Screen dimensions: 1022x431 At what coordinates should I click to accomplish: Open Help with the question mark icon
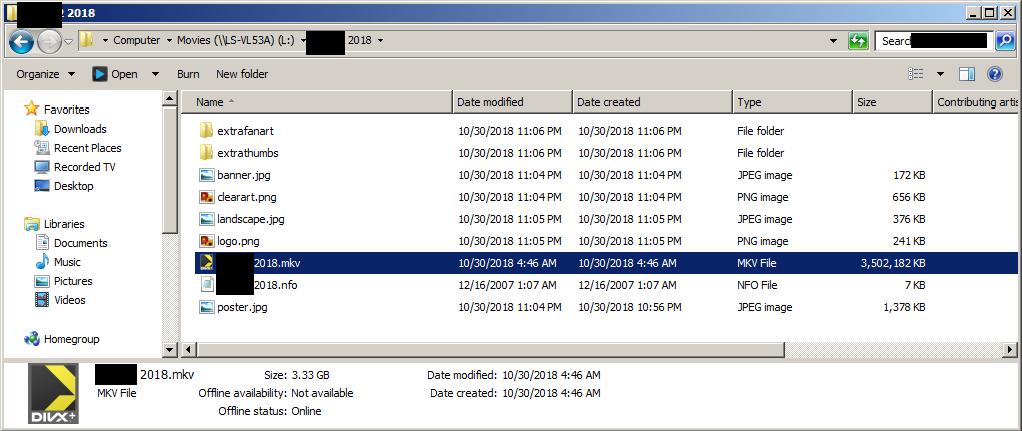click(995, 74)
